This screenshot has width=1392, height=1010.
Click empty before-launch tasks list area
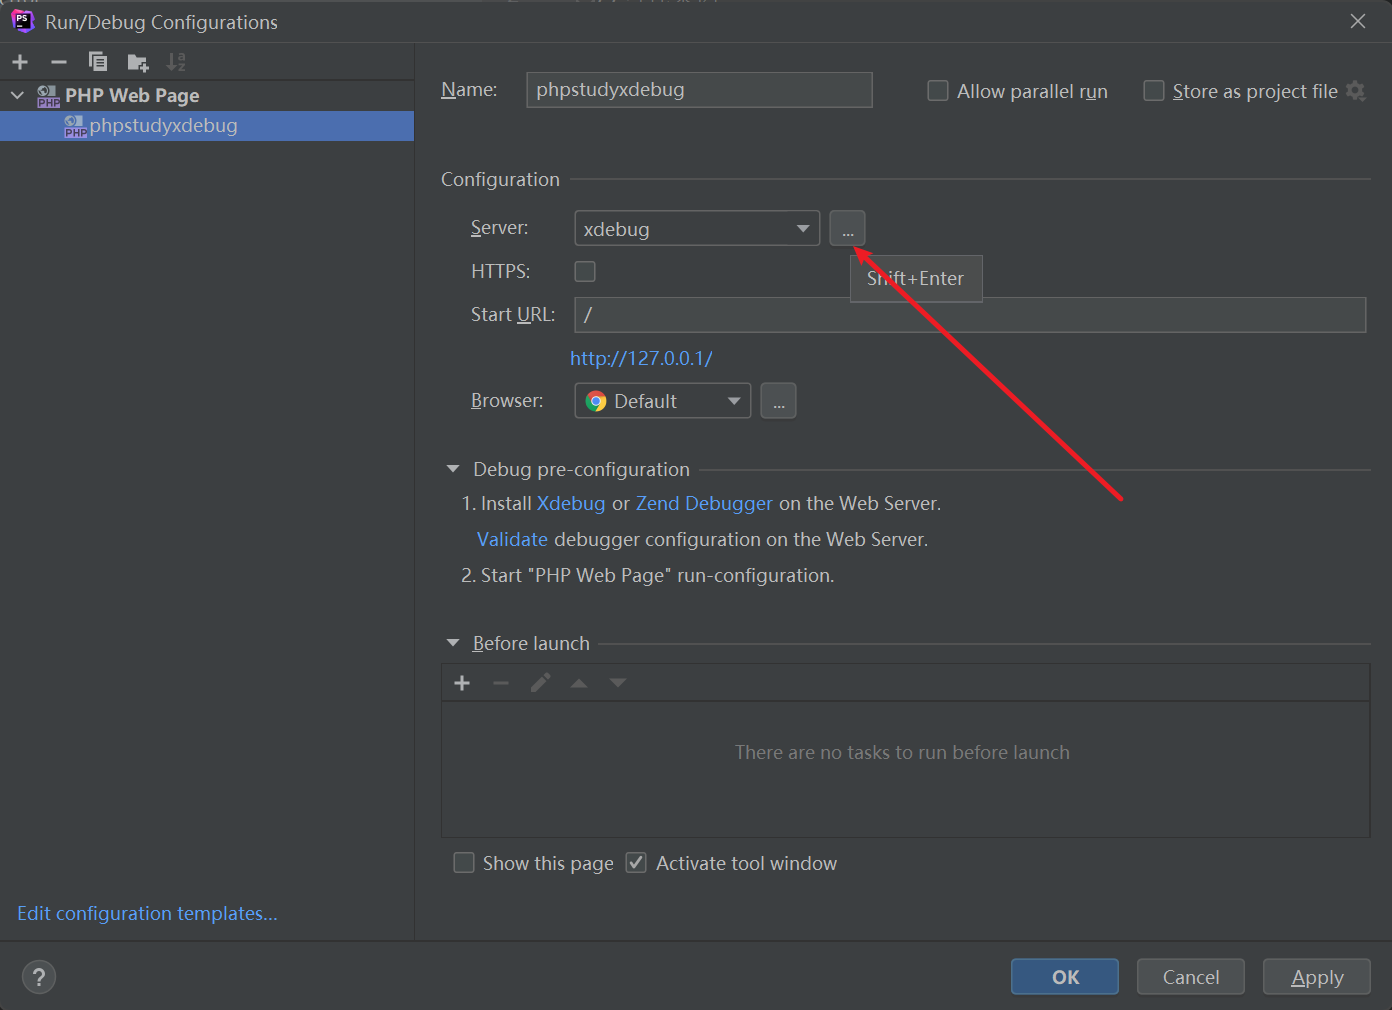point(905,769)
